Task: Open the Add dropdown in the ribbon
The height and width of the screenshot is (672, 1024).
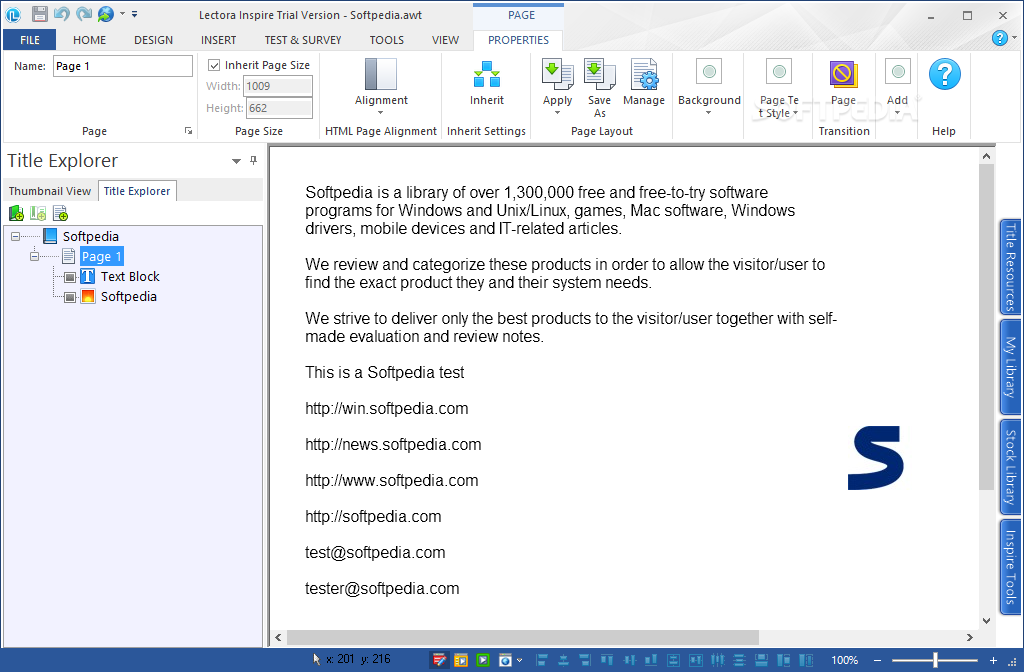Action: (897, 88)
